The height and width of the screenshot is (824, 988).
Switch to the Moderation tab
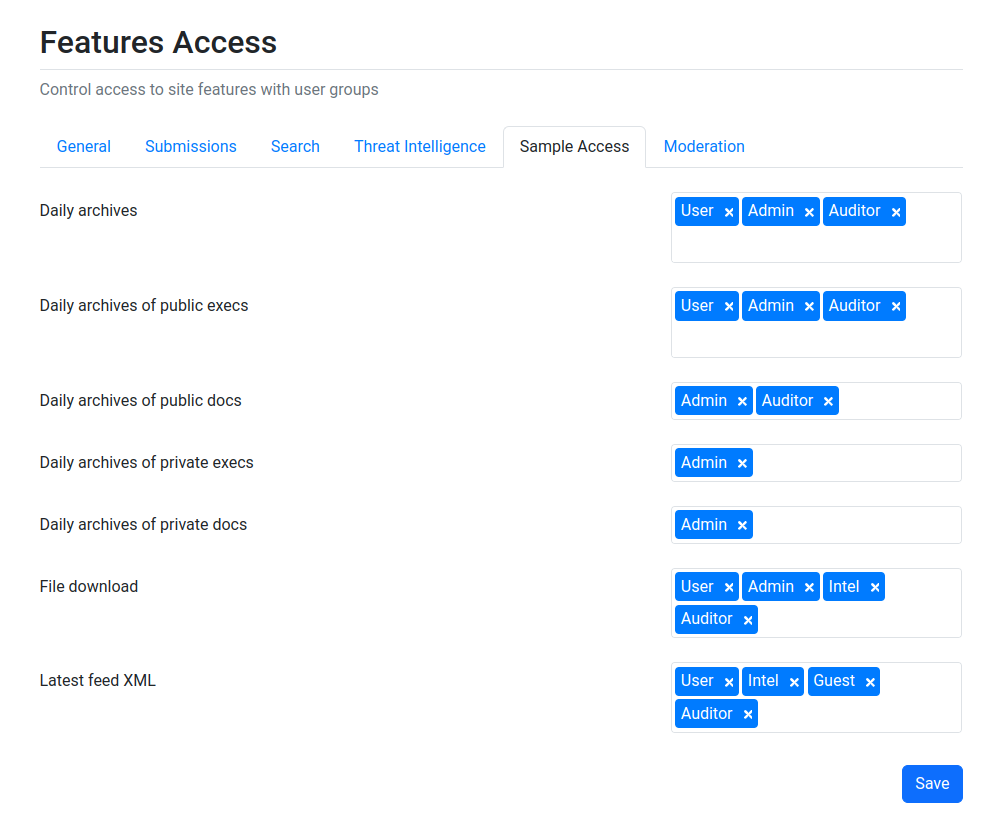(x=704, y=147)
